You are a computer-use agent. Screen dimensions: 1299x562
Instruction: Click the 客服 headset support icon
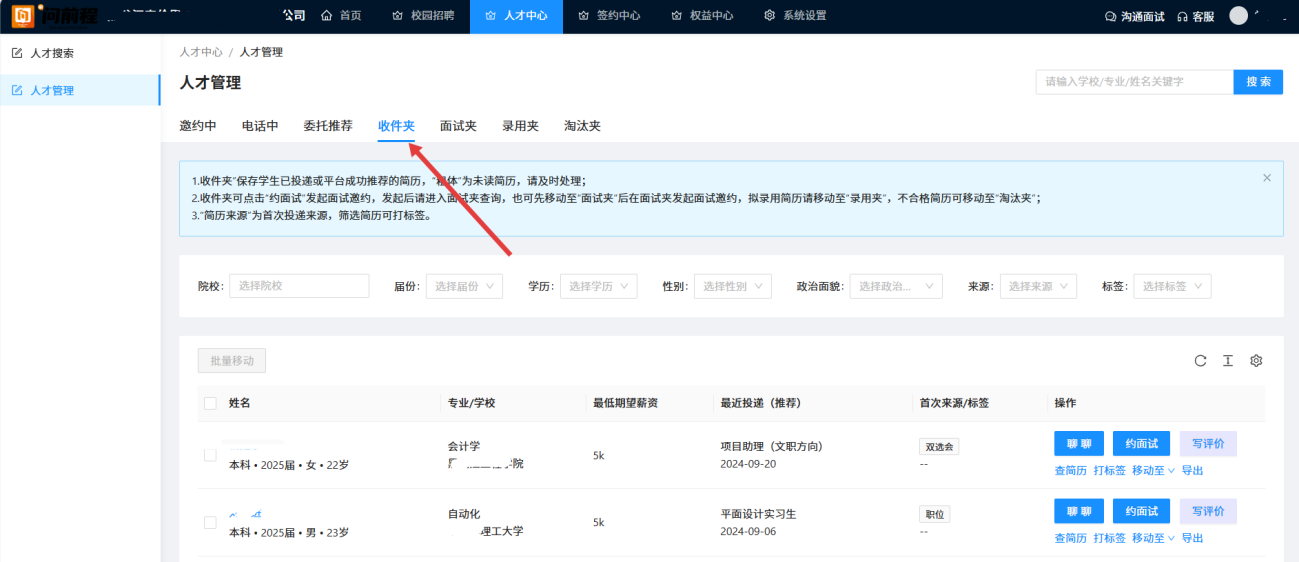pos(1195,16)
